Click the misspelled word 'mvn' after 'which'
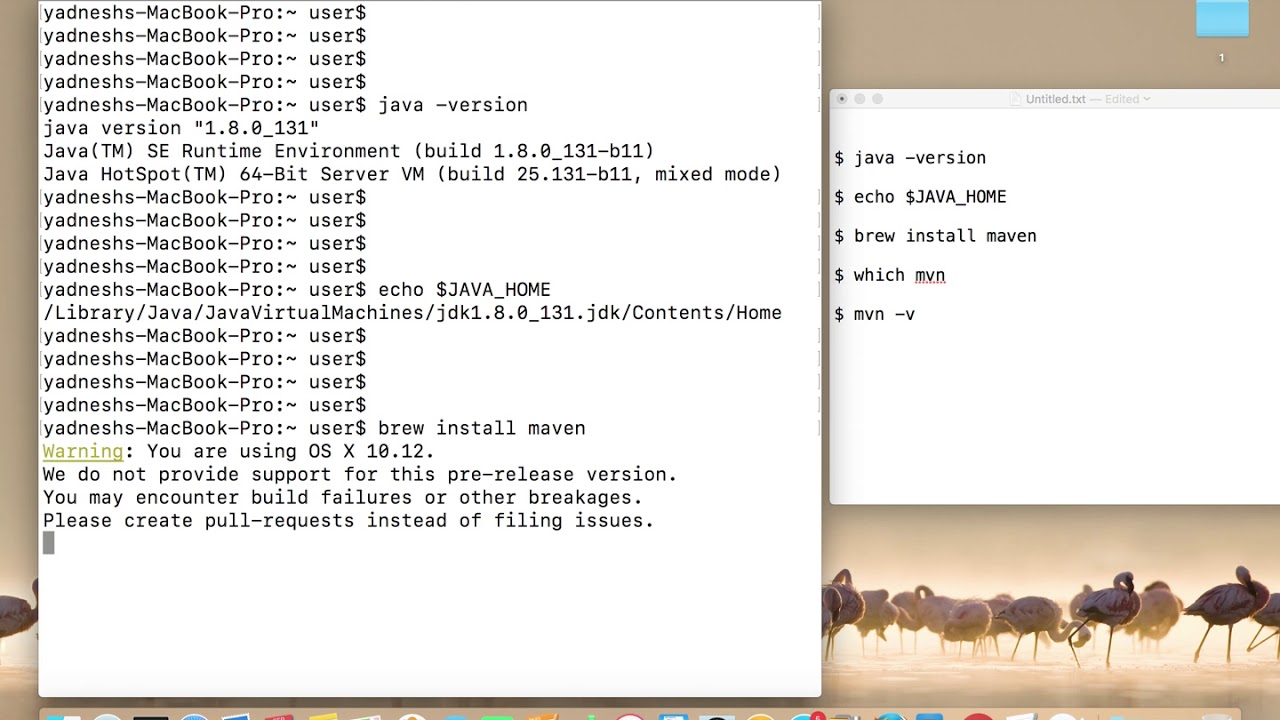 pos(930,275)
